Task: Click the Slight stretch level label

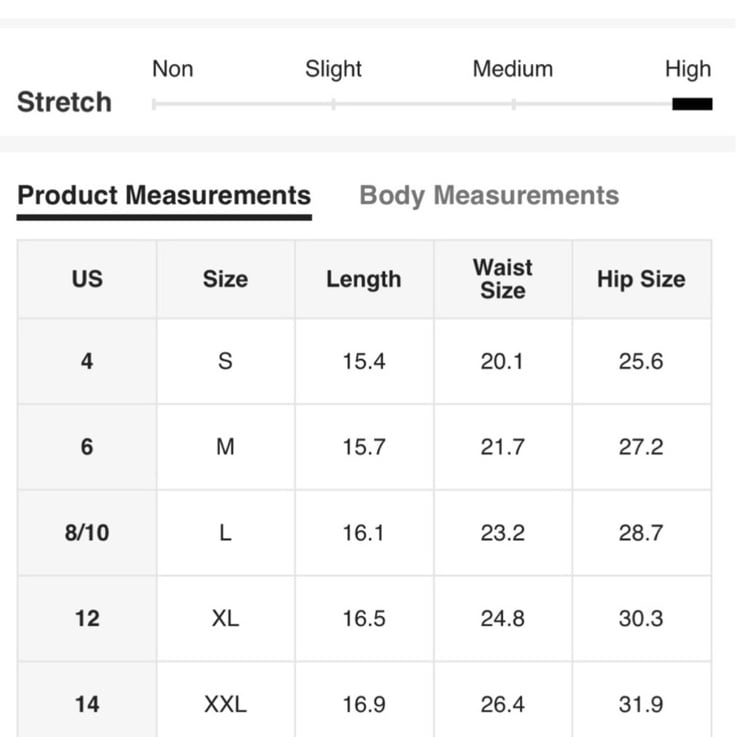Action: pos(333,69)
